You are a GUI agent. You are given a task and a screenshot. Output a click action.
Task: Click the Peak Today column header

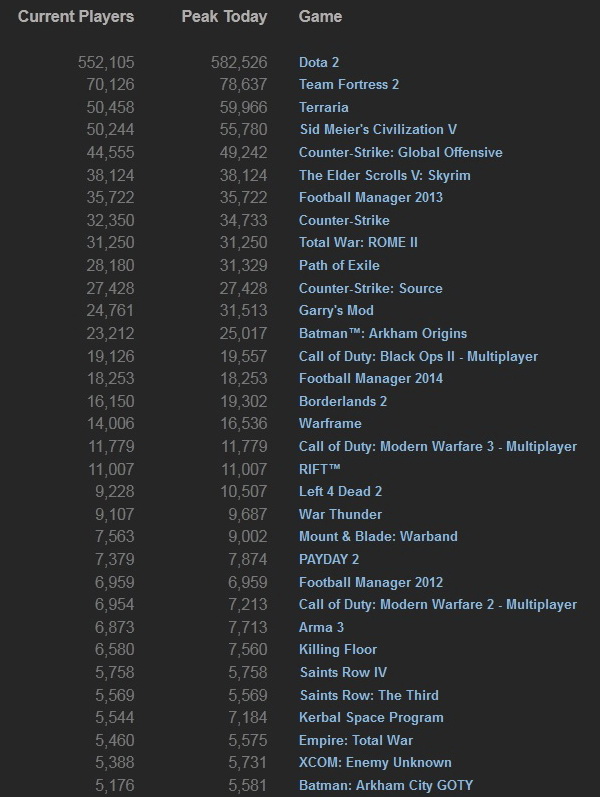pos(222,17)
